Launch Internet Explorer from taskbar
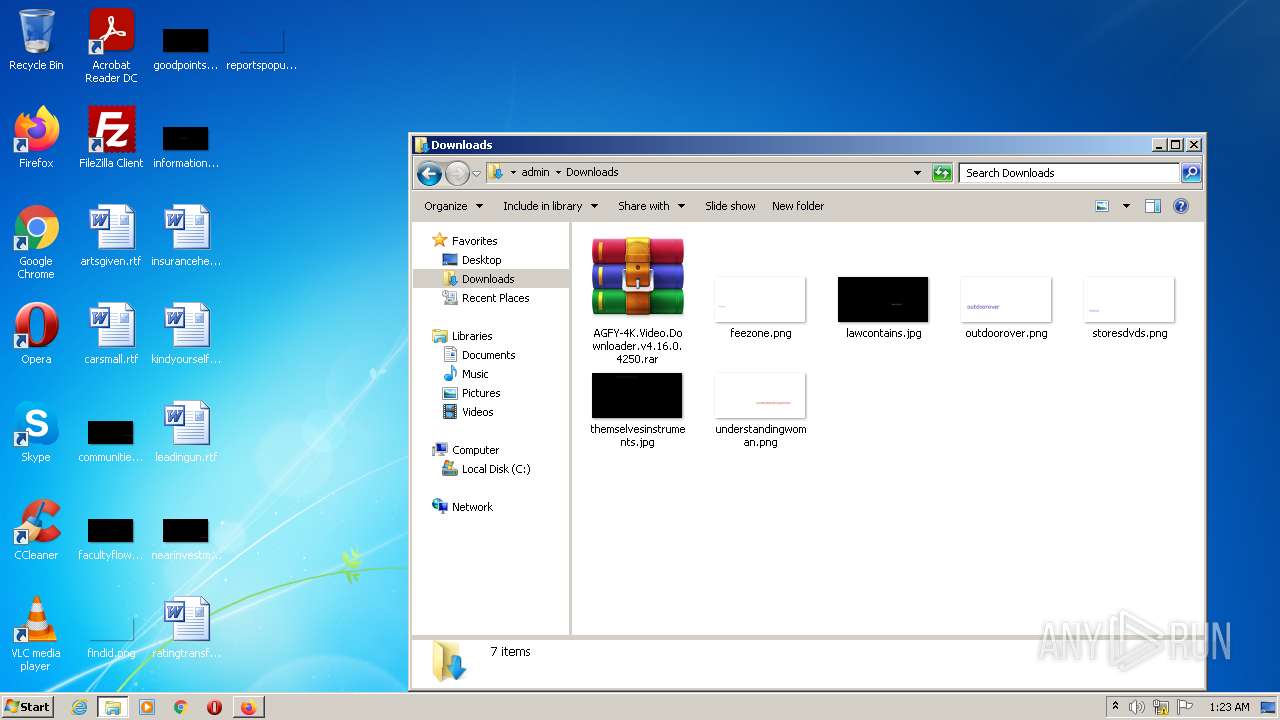 [x=79, y=707]
